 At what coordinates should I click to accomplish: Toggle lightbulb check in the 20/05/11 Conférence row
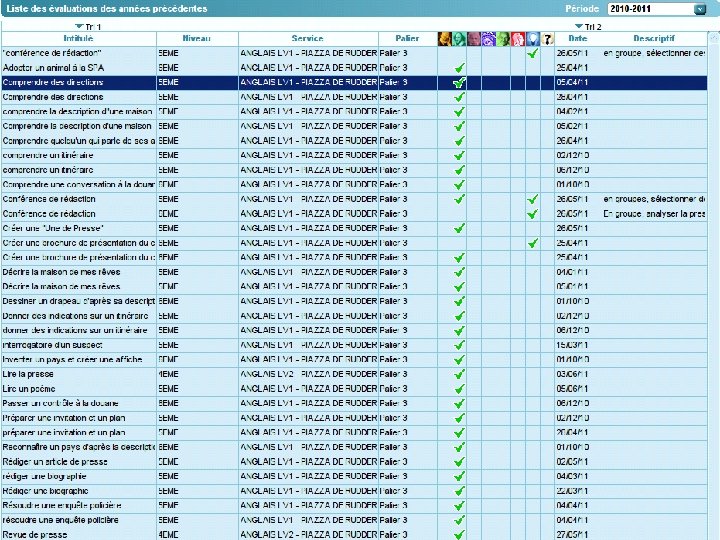(533, 214)
